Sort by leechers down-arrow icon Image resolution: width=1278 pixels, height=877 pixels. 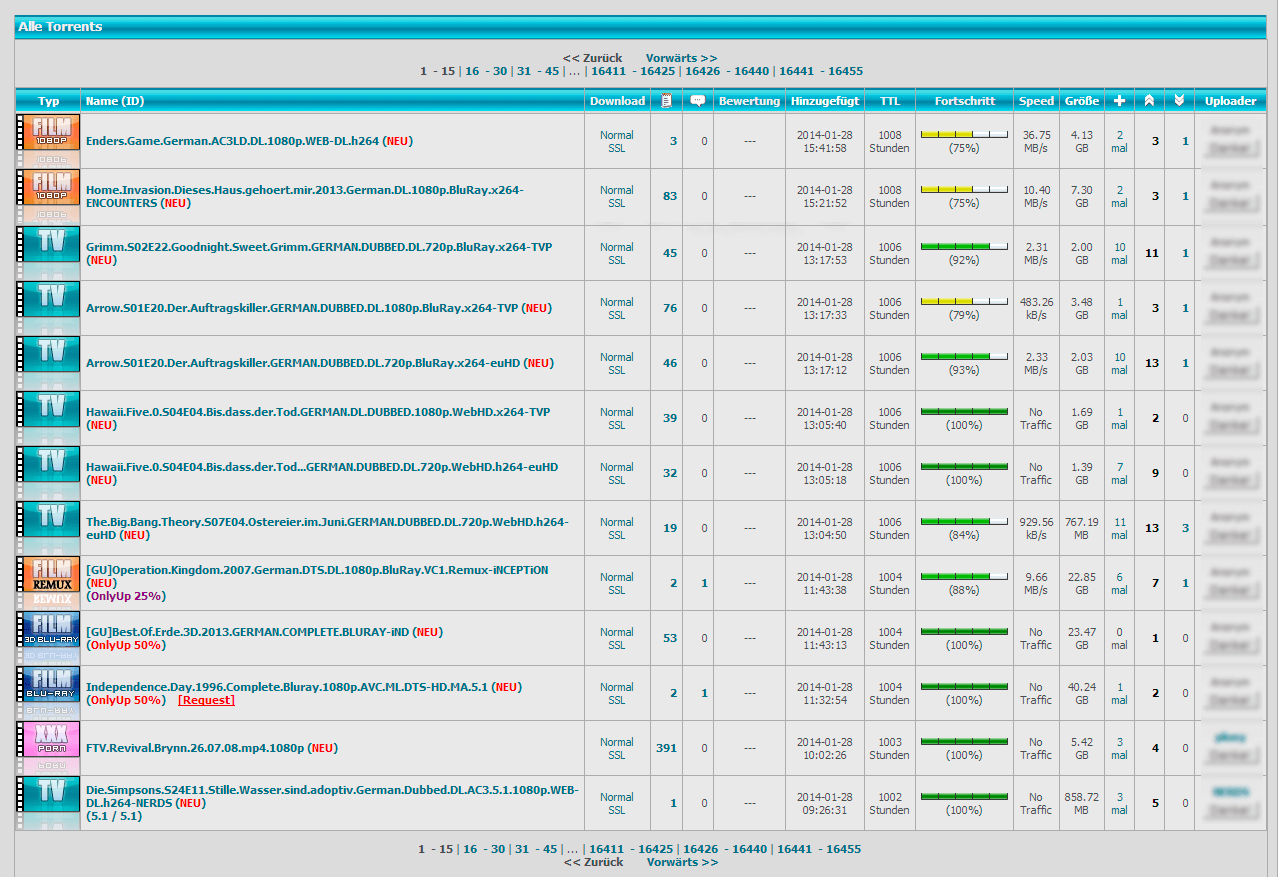click(1179, 100)
